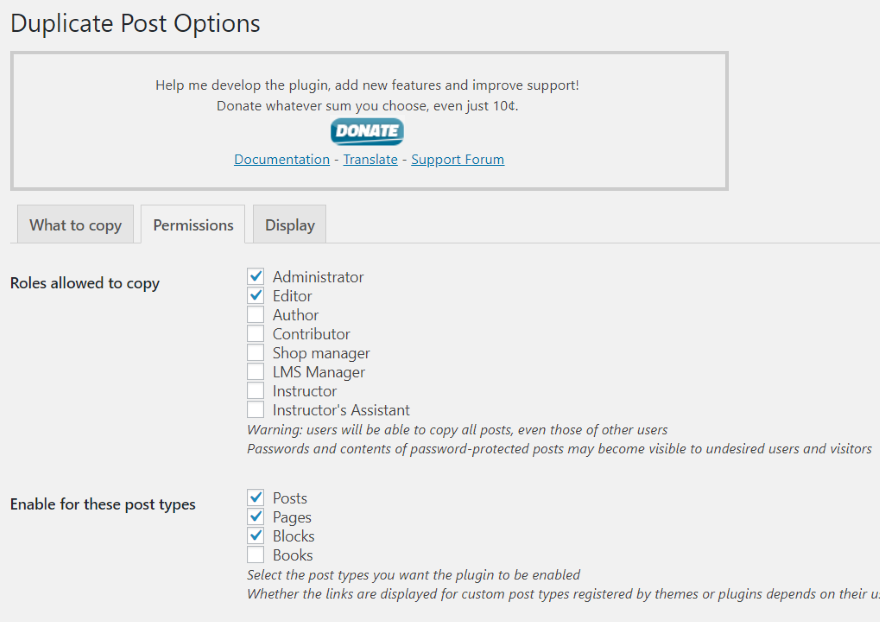Disable the Pages post type

pyautogui.click(x=256, y=517)
